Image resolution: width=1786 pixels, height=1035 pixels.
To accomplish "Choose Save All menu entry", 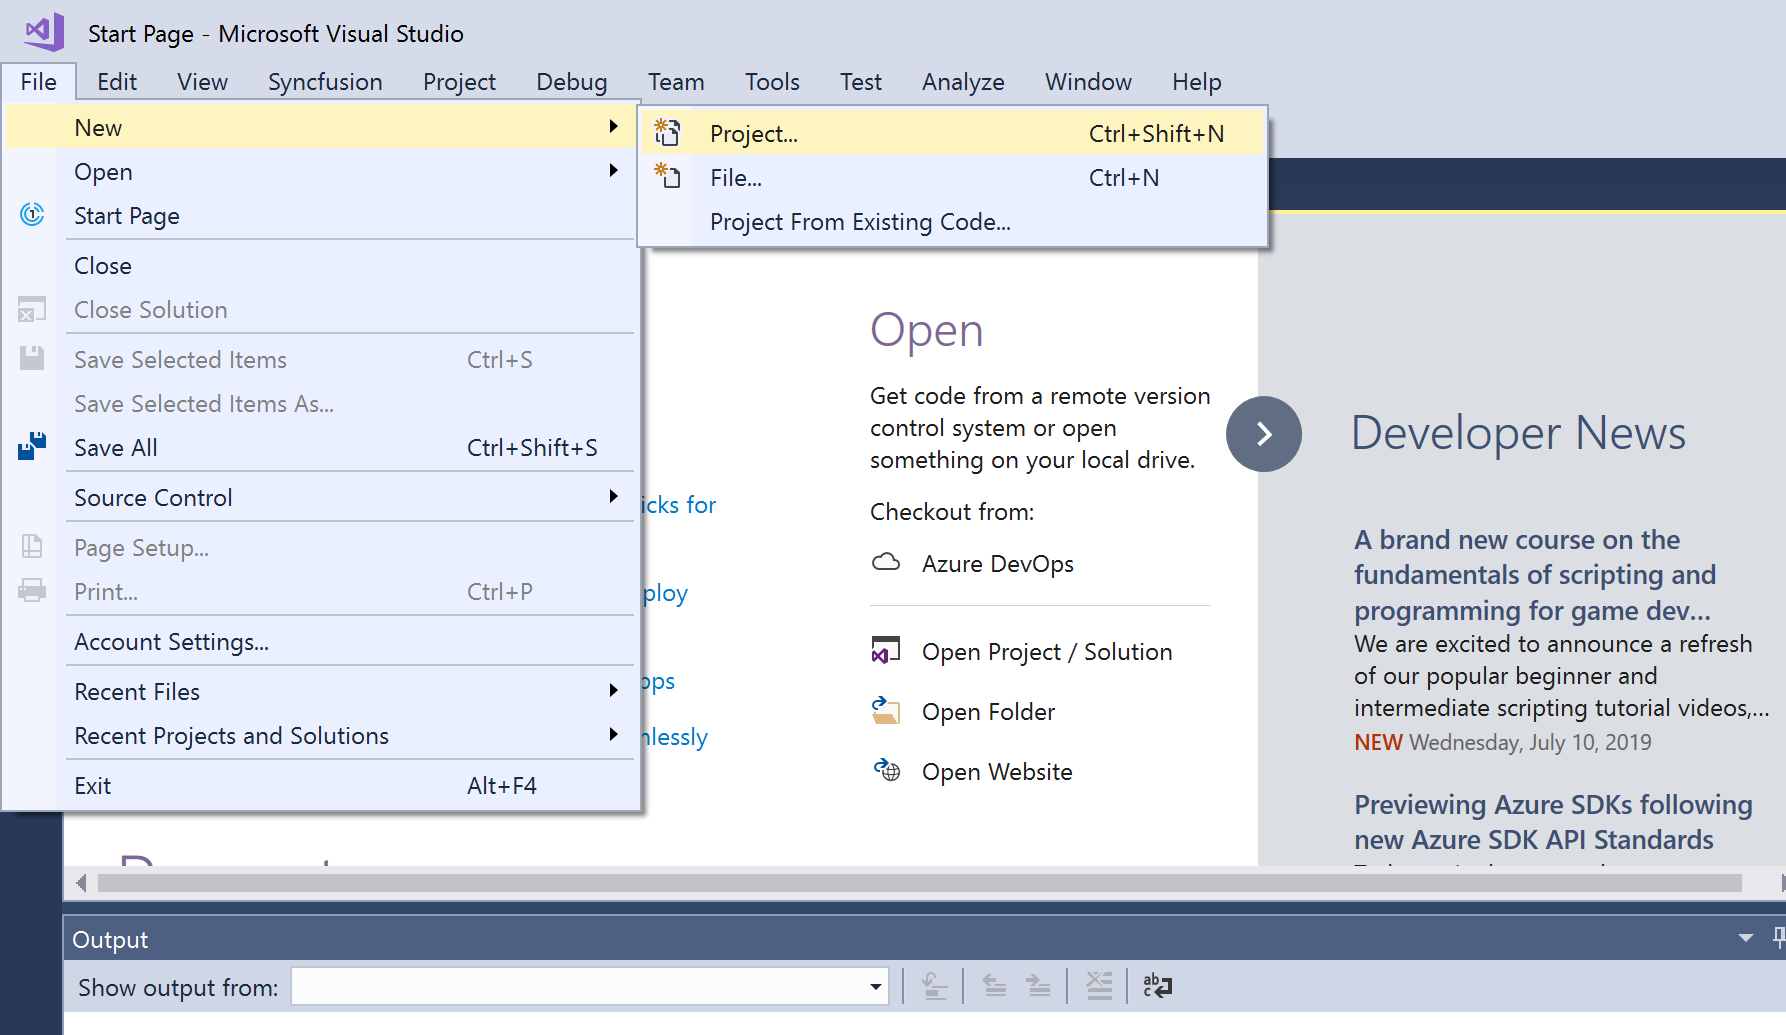I will pos(321,447).
